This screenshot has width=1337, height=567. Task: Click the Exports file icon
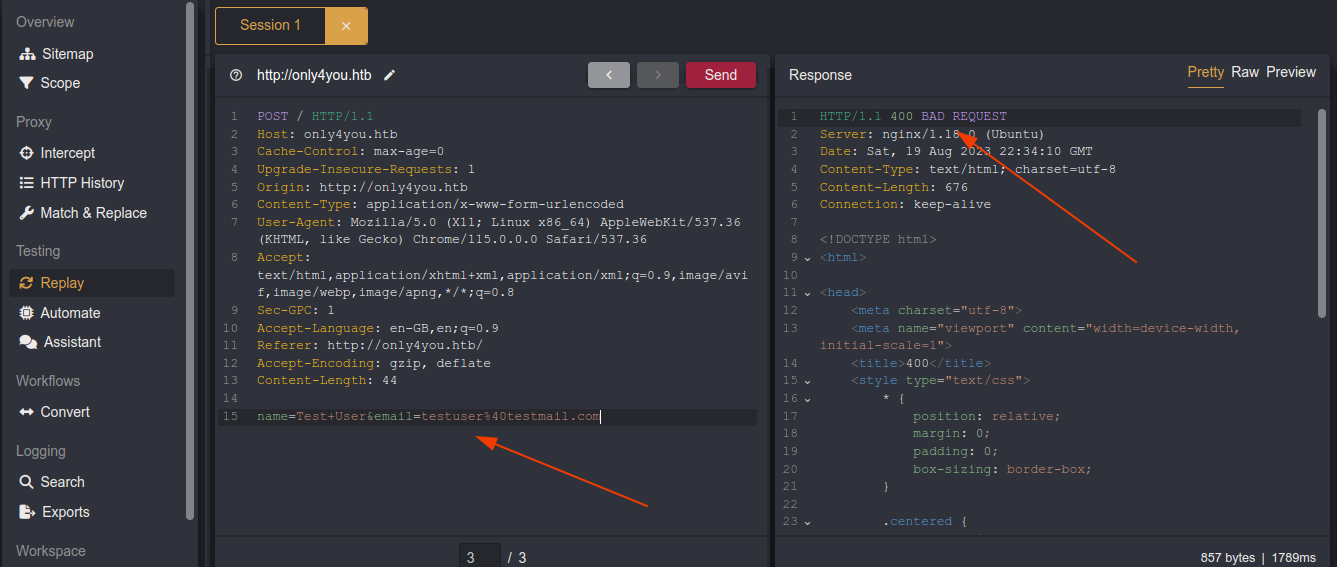(26, 512)
